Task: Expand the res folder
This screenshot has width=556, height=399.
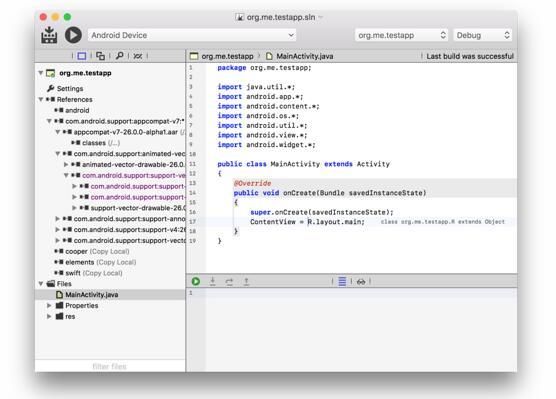Action: (x=49, y=316)
